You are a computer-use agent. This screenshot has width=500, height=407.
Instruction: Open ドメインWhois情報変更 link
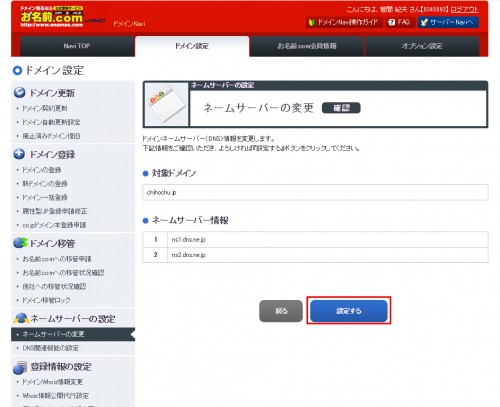point(52,382)
